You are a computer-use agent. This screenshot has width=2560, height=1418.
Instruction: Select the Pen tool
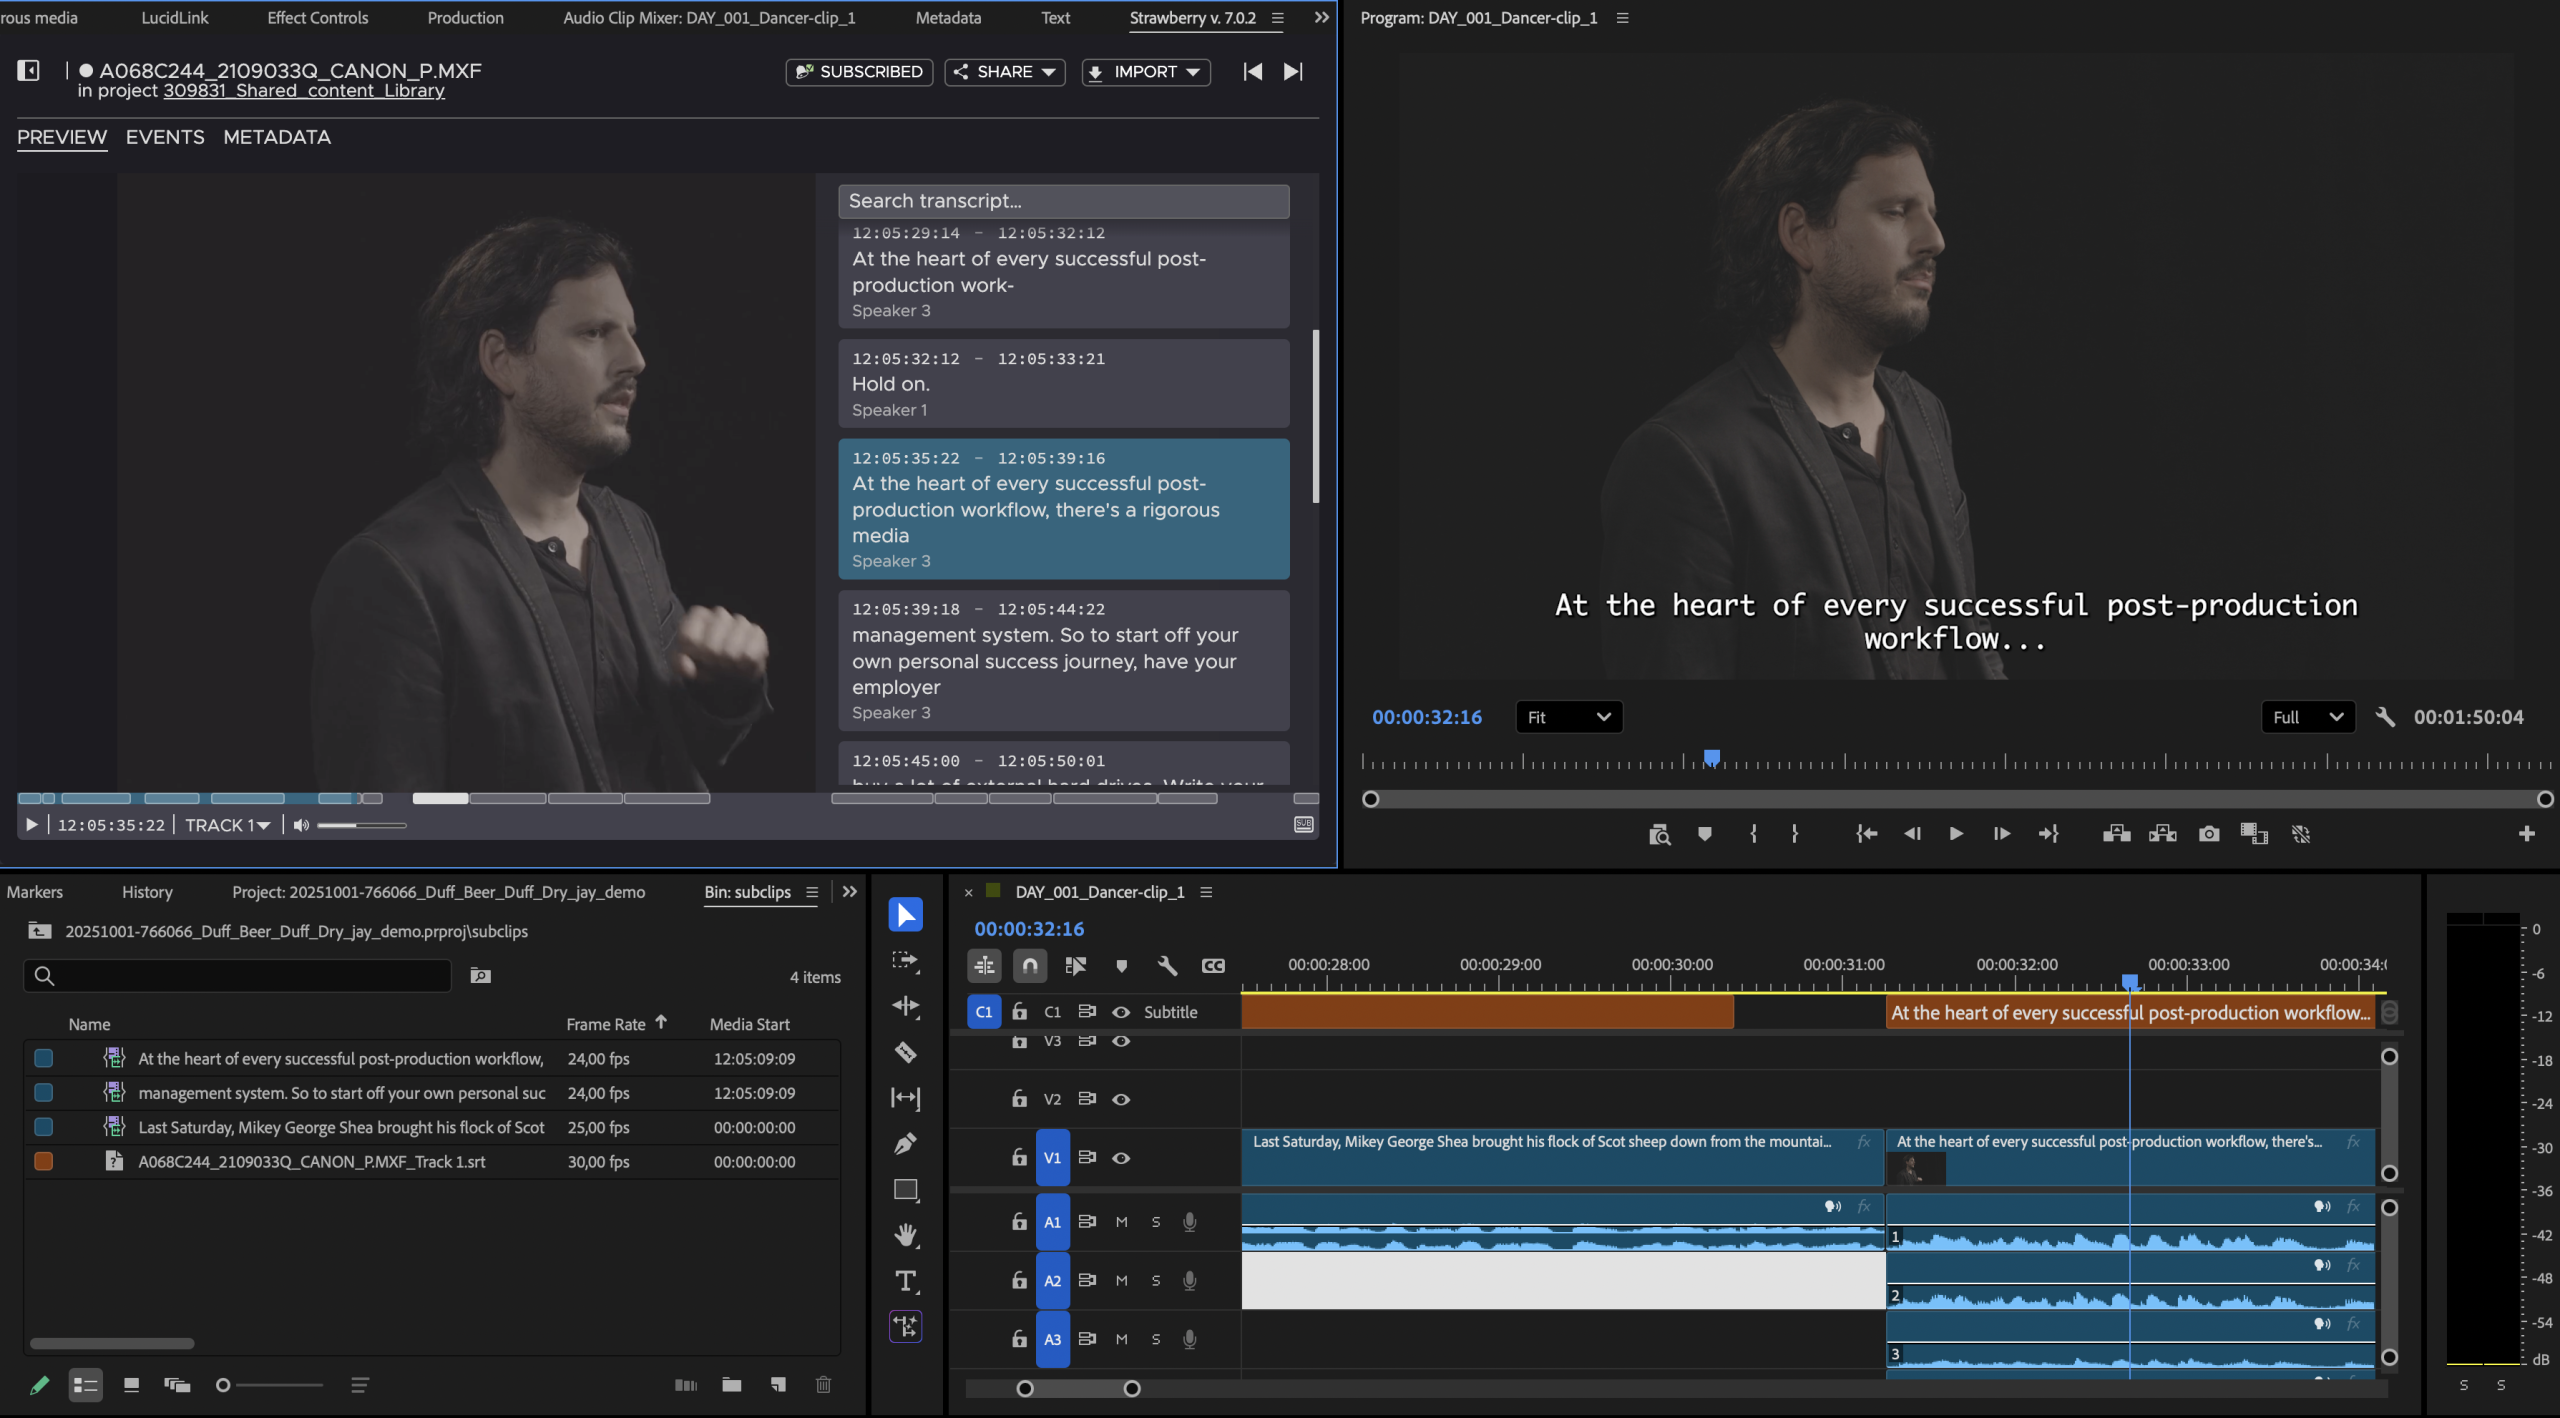tap(905, 1143)
